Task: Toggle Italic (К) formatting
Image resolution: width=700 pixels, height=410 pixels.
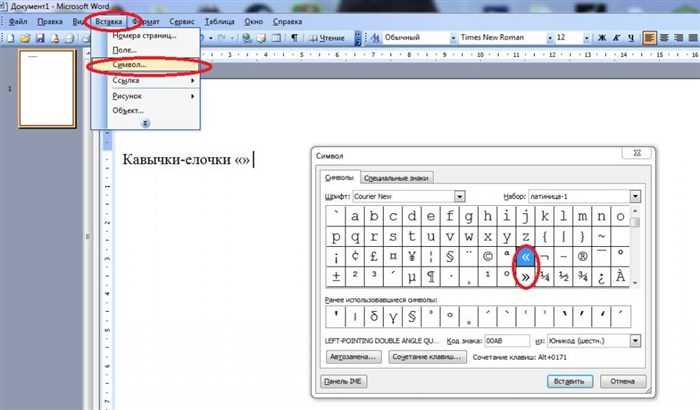Action: tap(617, 38)
